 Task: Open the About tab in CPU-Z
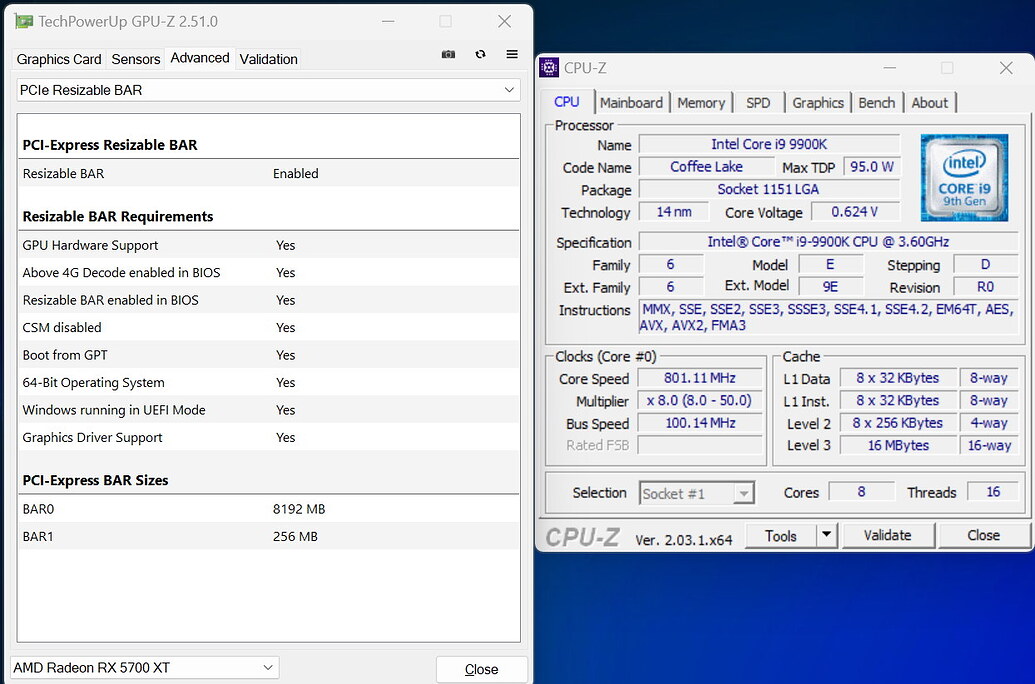(930, 102)
